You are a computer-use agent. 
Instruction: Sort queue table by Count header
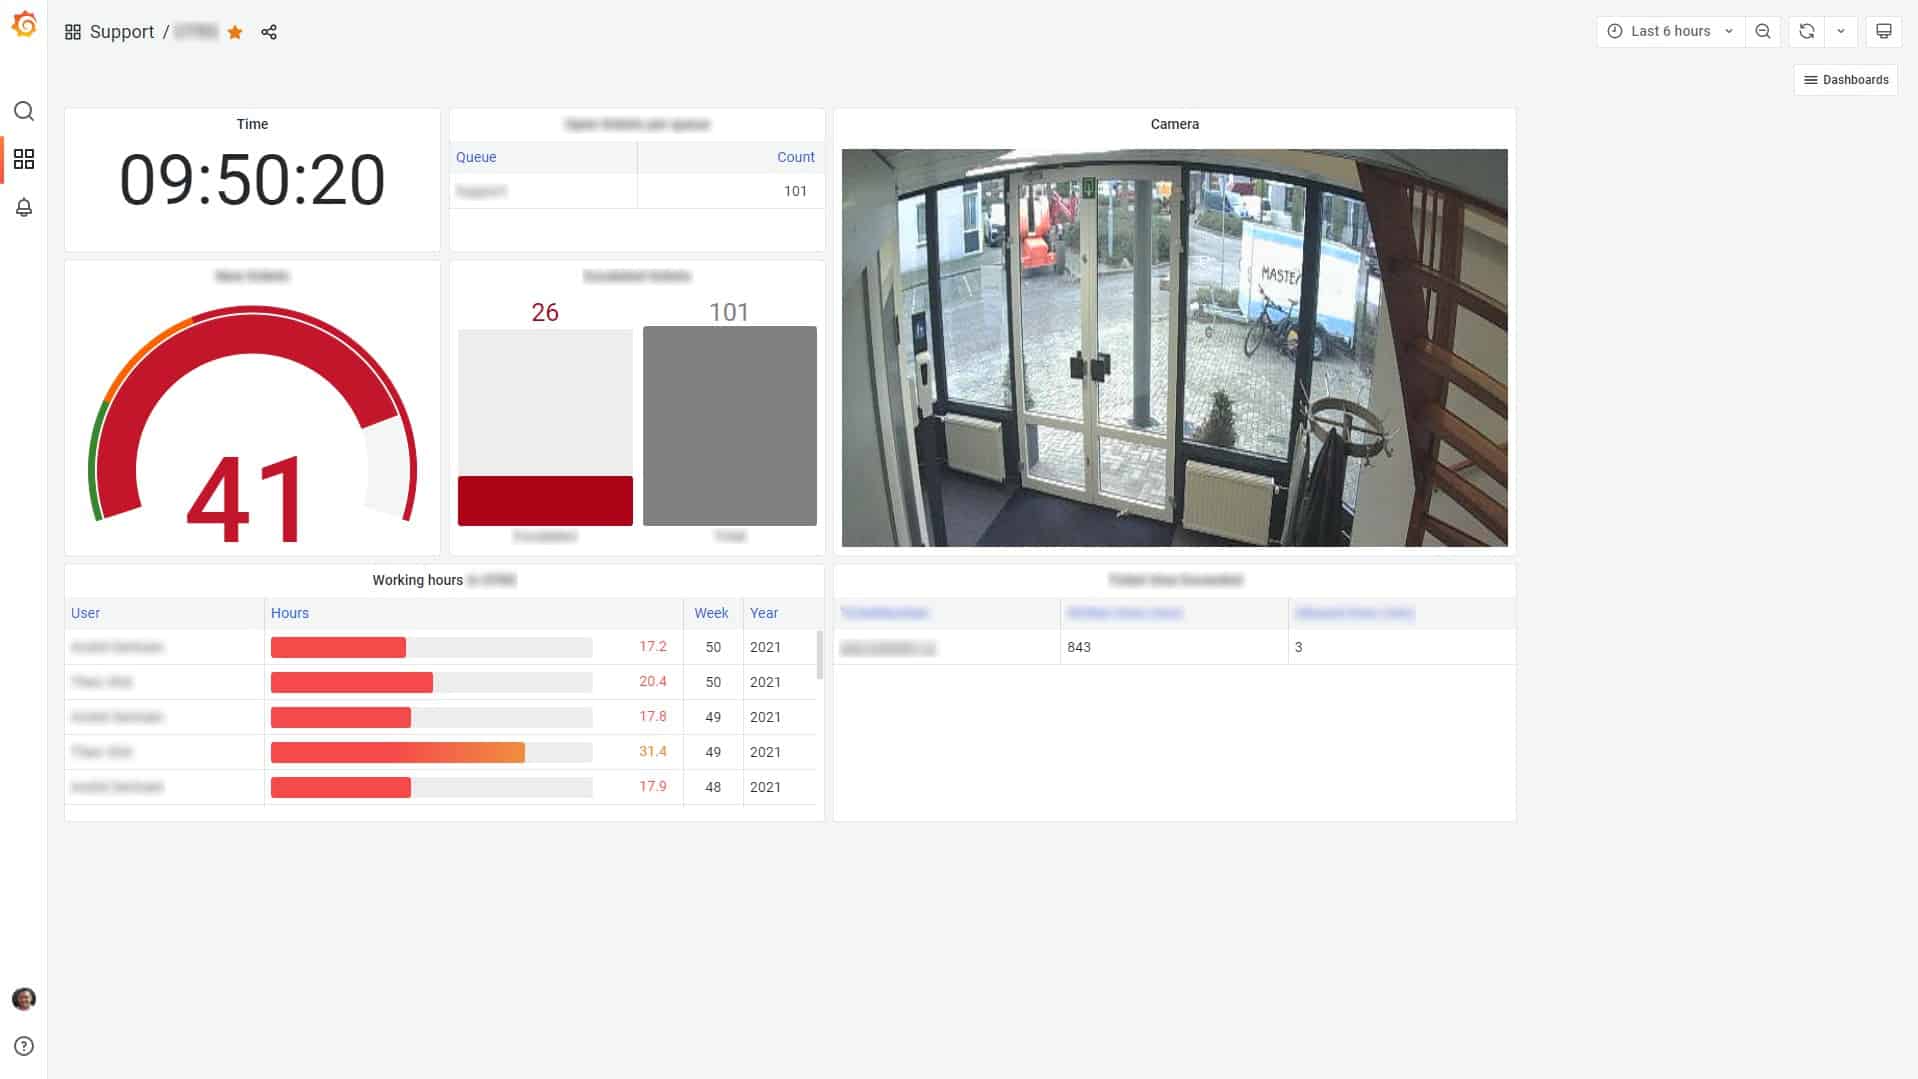click(795, 157)
